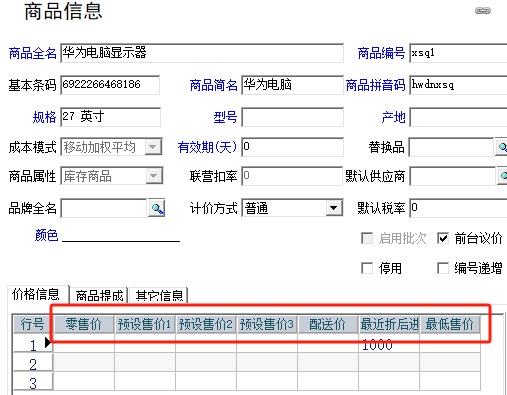
Task: Click the 零售价 cell in row 1
Action: point(84,344)
